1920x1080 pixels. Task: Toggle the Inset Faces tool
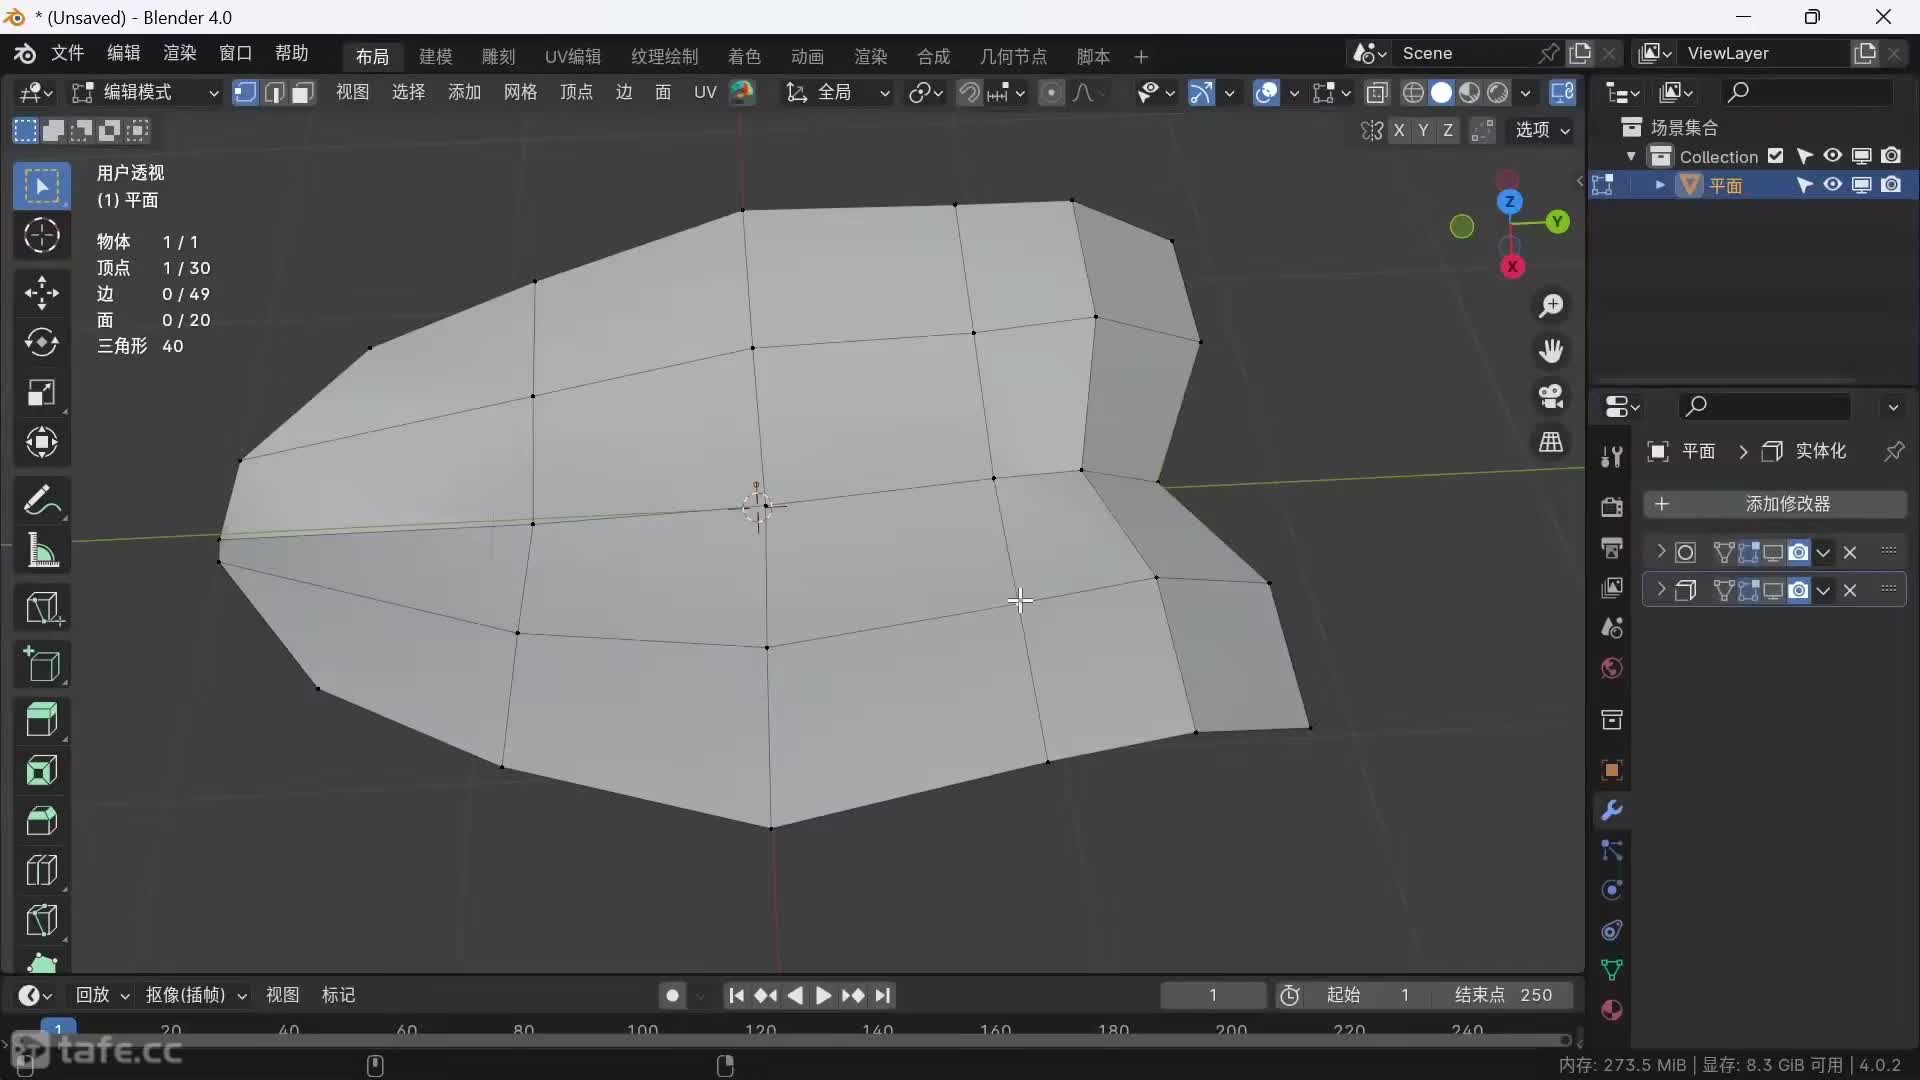click(x=41, y=770)
